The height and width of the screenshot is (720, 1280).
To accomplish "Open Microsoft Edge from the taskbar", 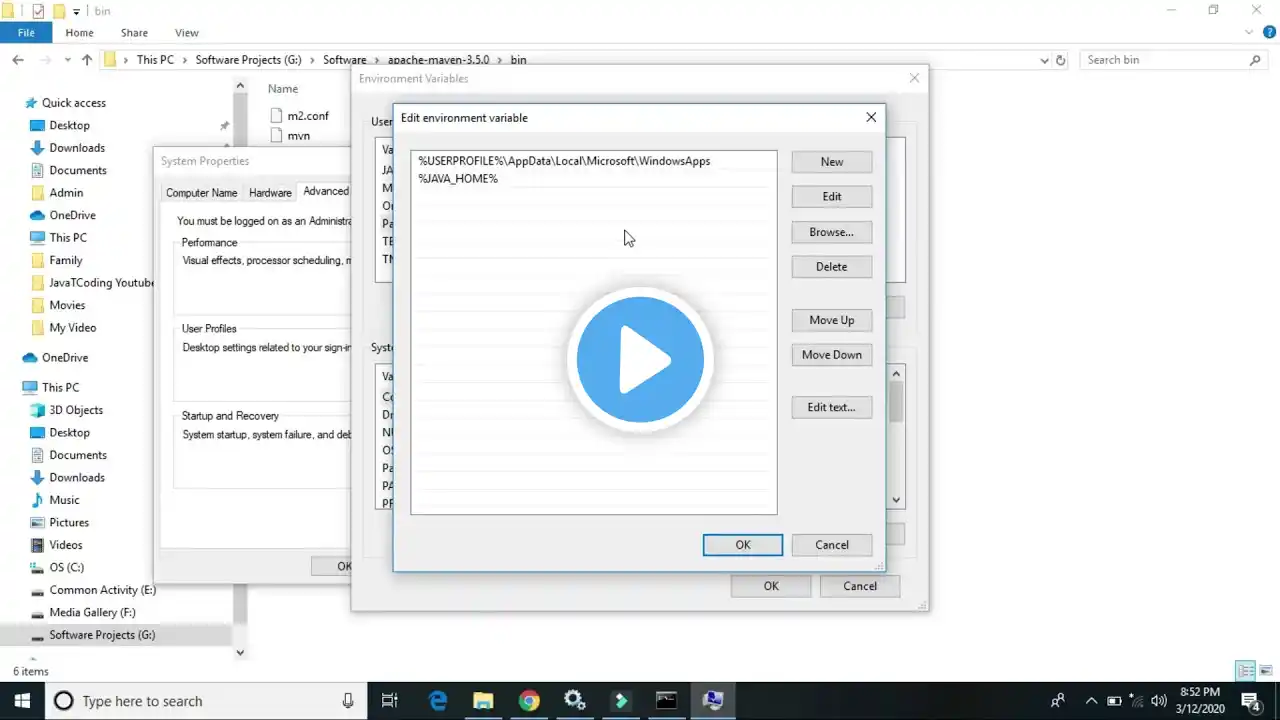I will [438, 701].
